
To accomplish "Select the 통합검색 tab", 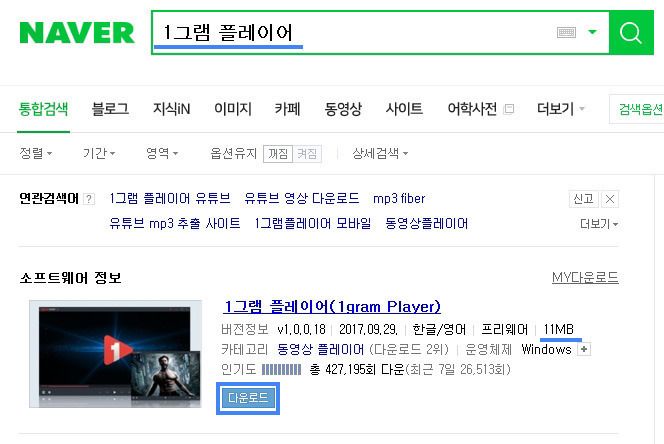I will pyautogui.click(x=43, y=109).
